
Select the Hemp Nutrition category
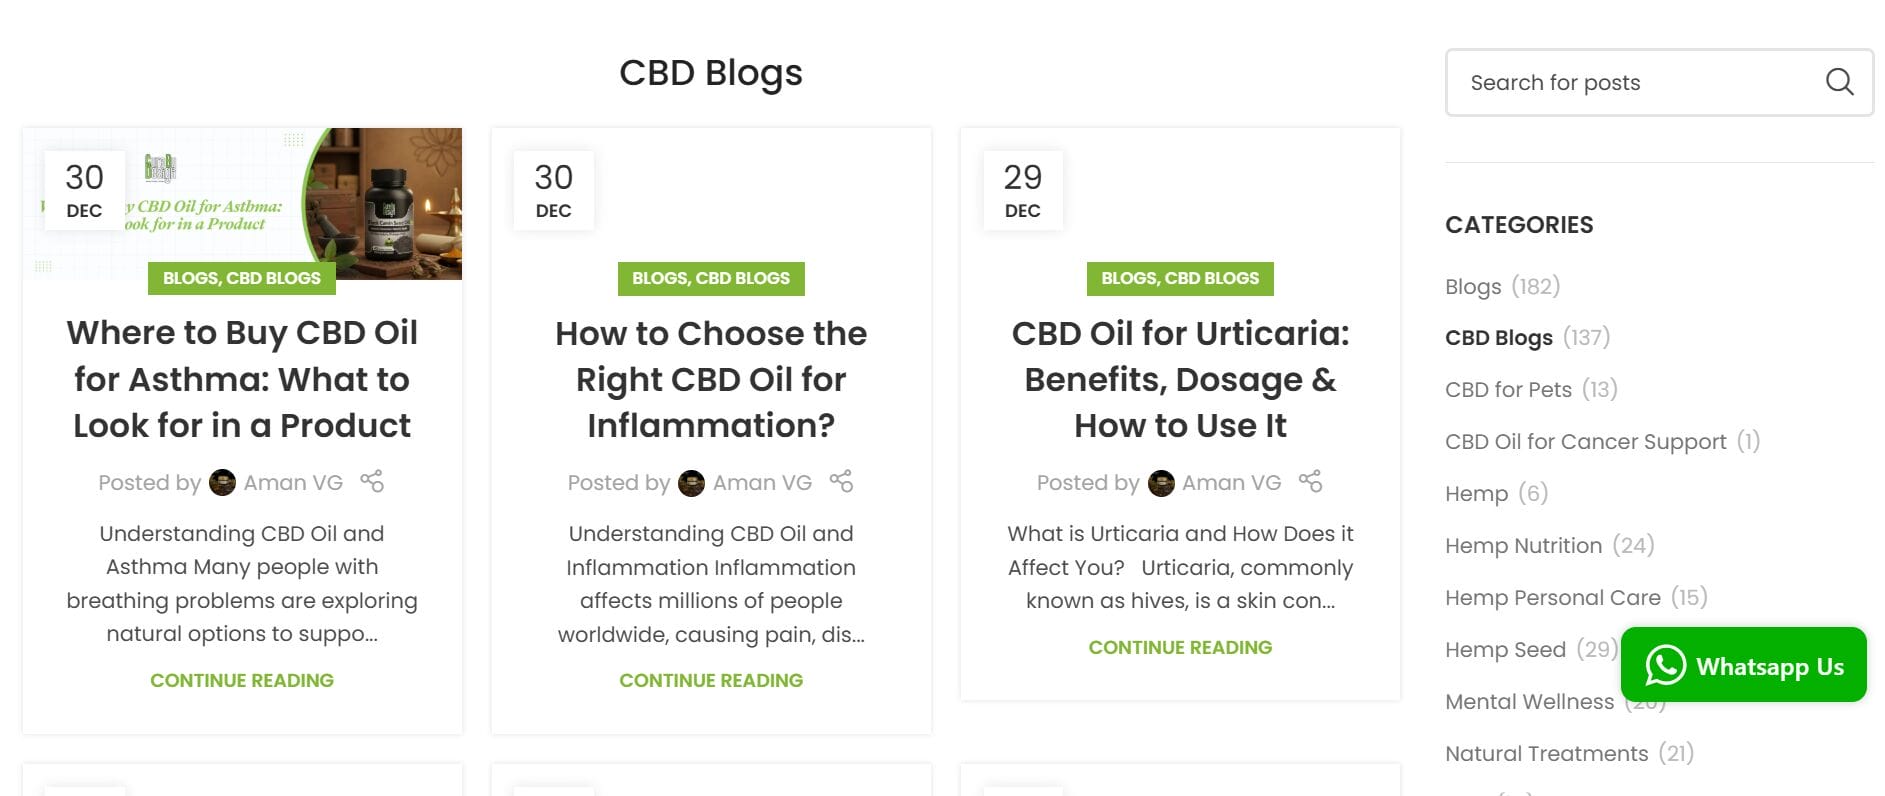pos(1523,546)
